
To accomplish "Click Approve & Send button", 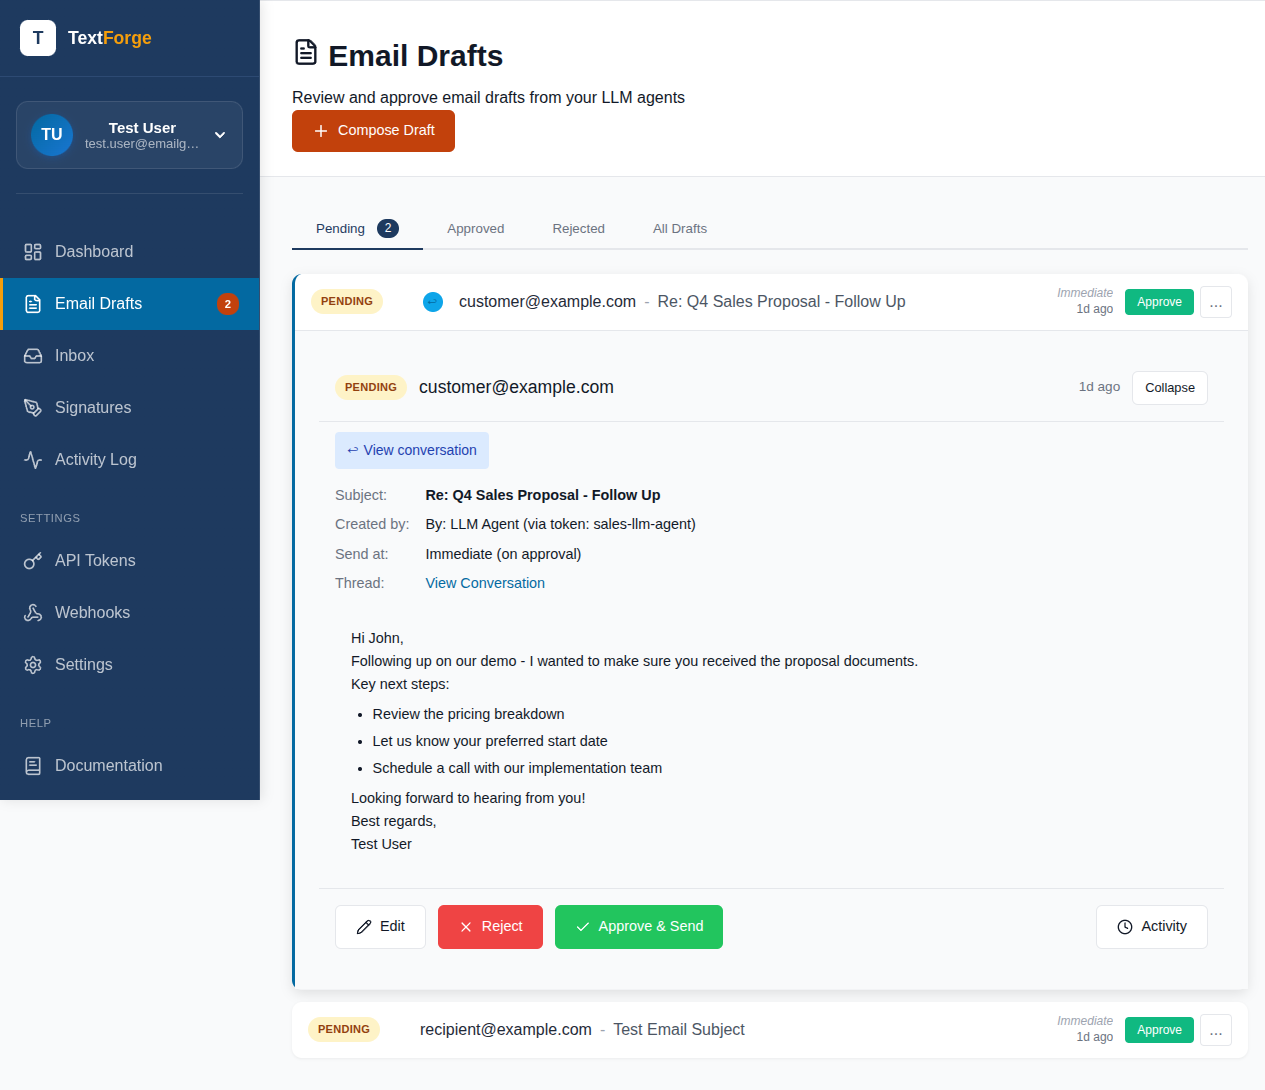I will (x=639, y=927).
